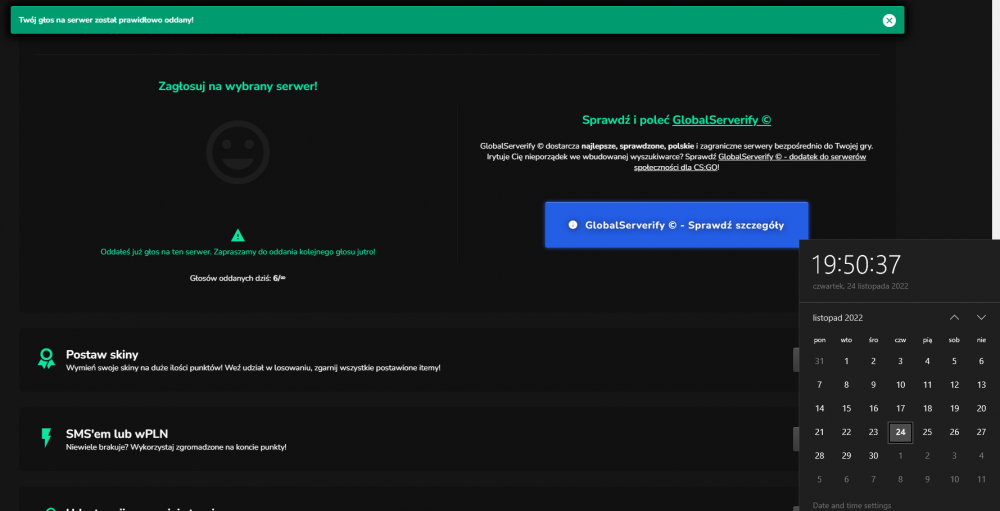Select November 27 in calendar

tap(982, 432)
